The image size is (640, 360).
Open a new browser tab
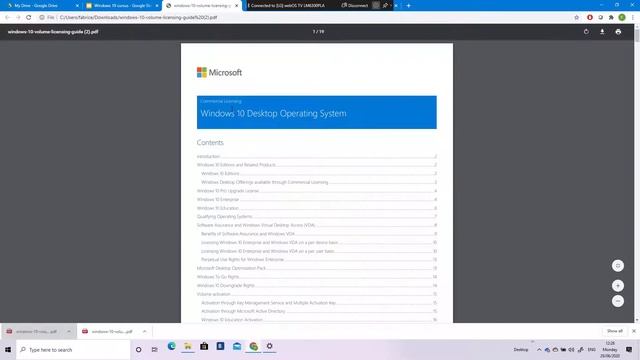coord(408,6)
